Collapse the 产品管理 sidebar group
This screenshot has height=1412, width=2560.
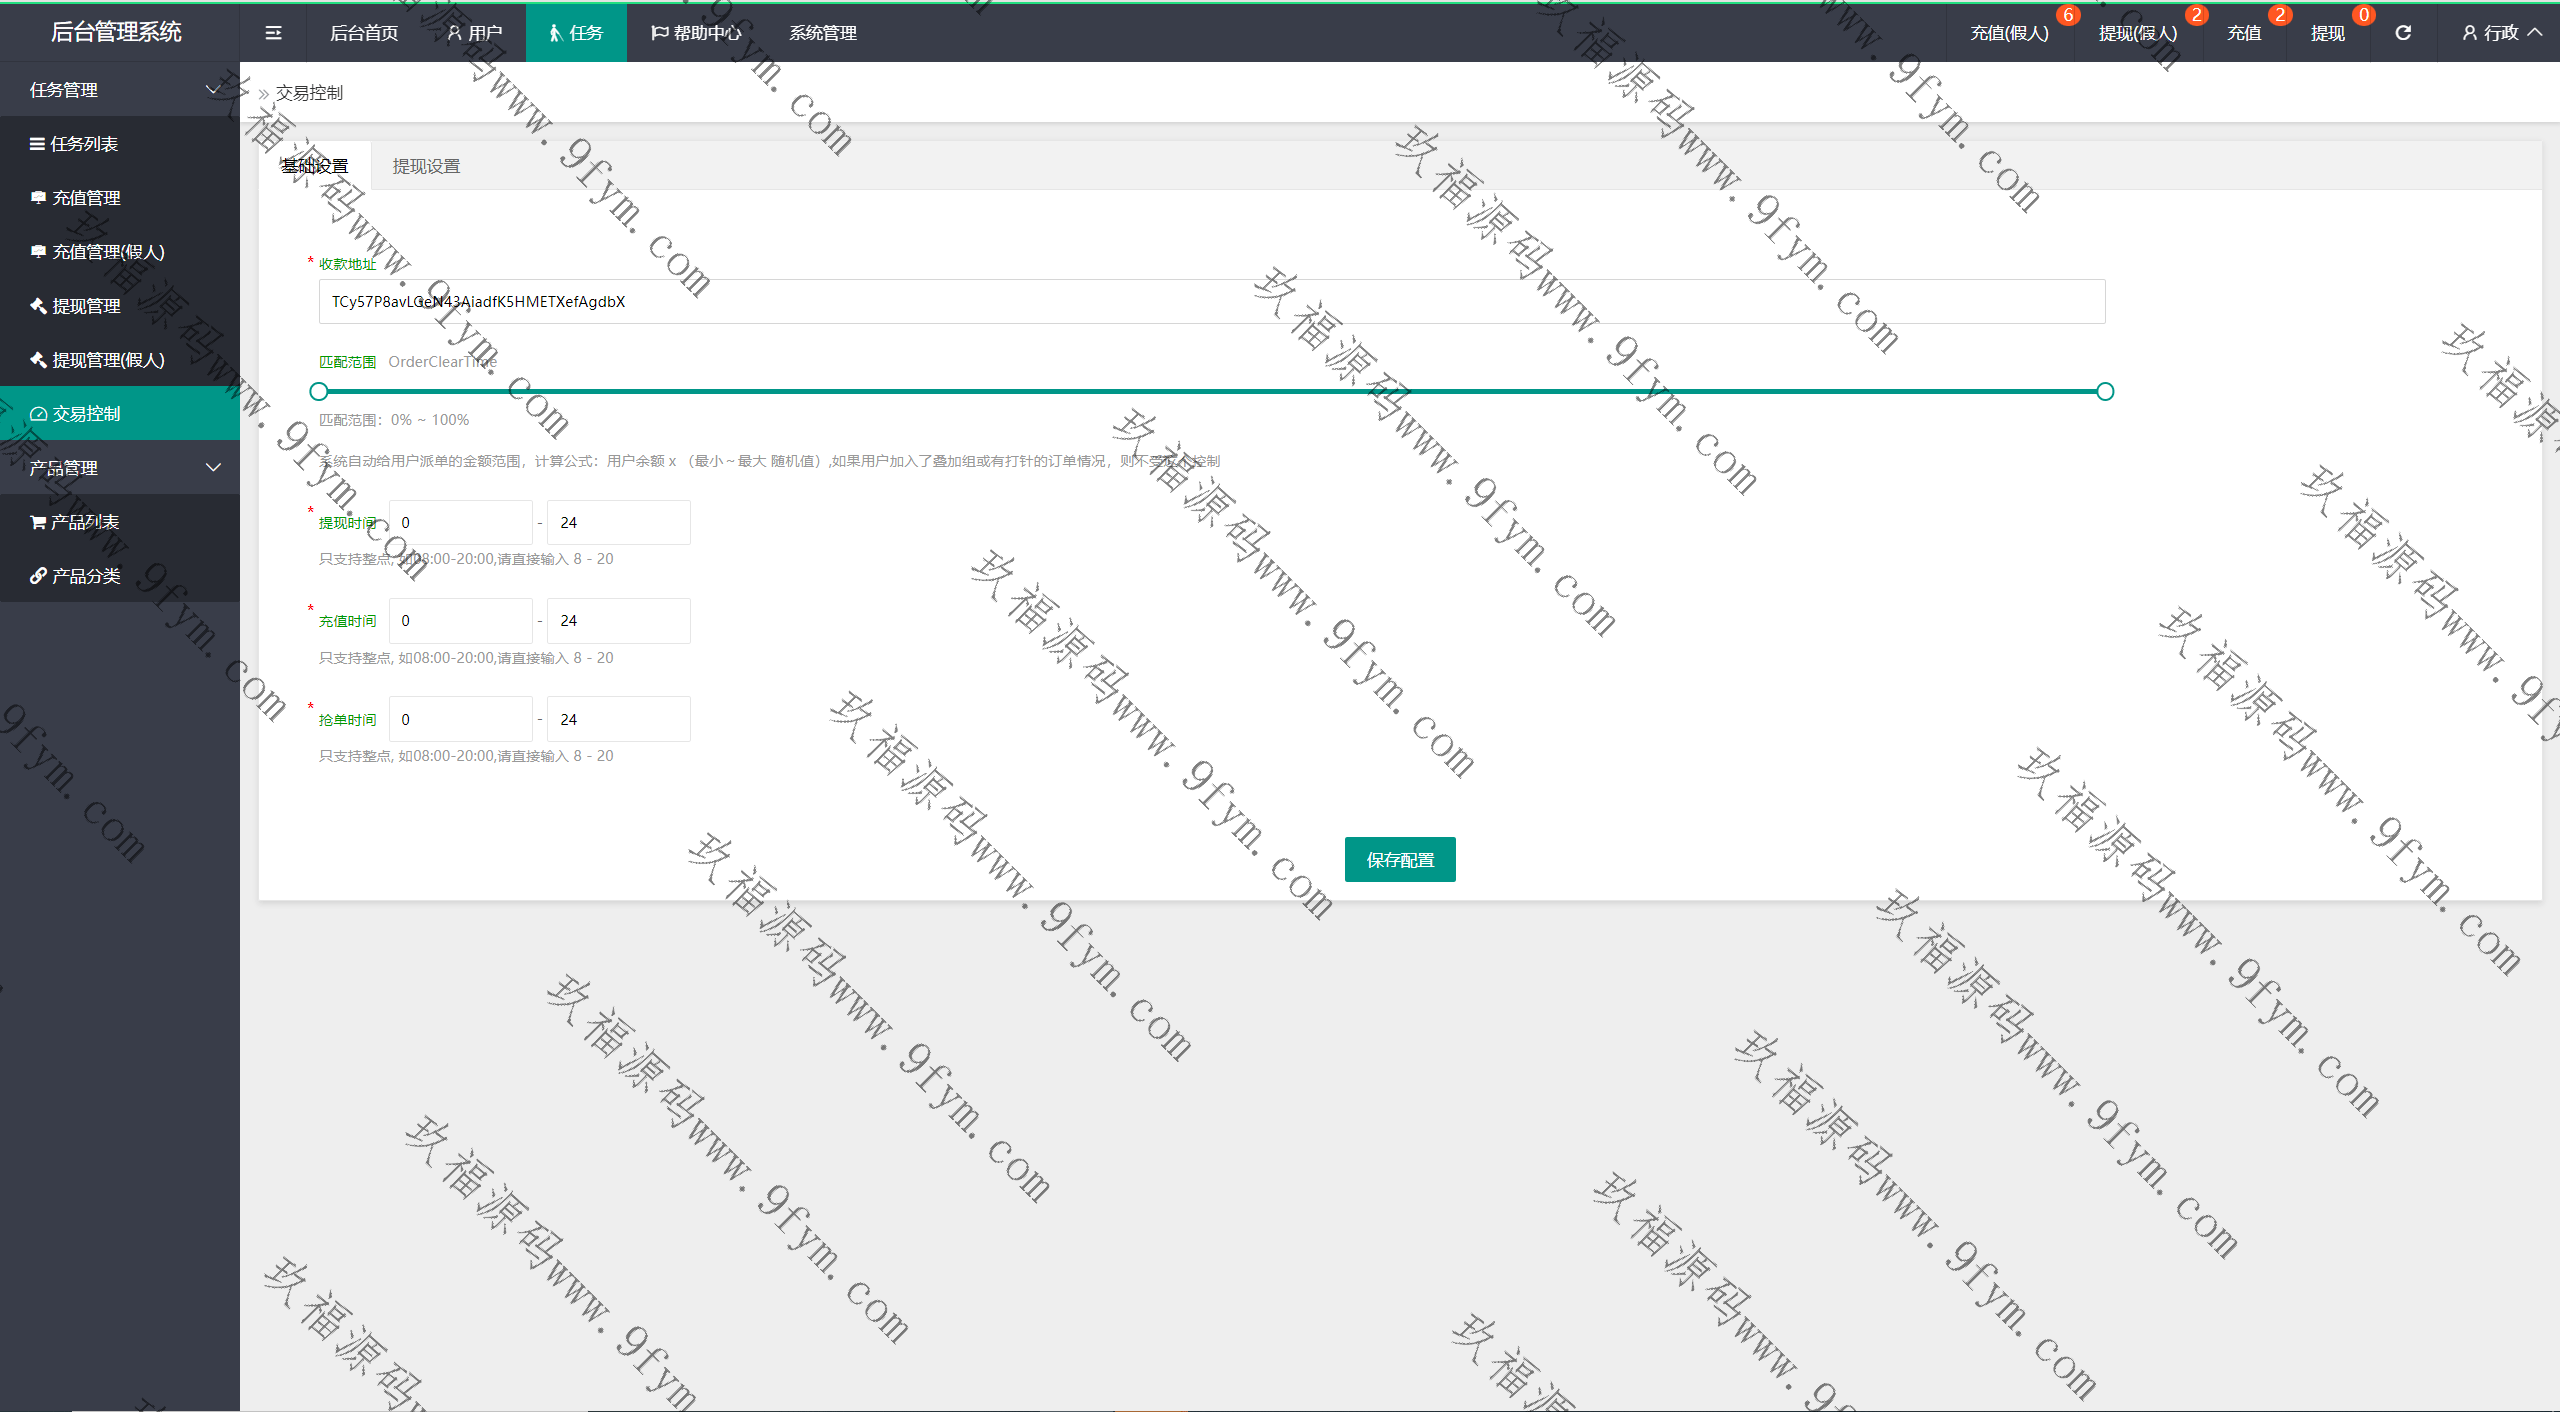tap(120, 468)
